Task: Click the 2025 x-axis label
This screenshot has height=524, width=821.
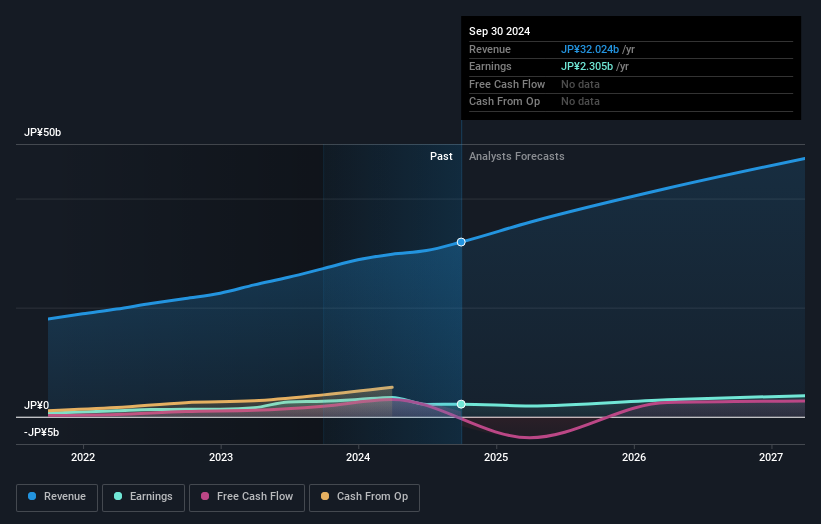Action: click(496, 458)
